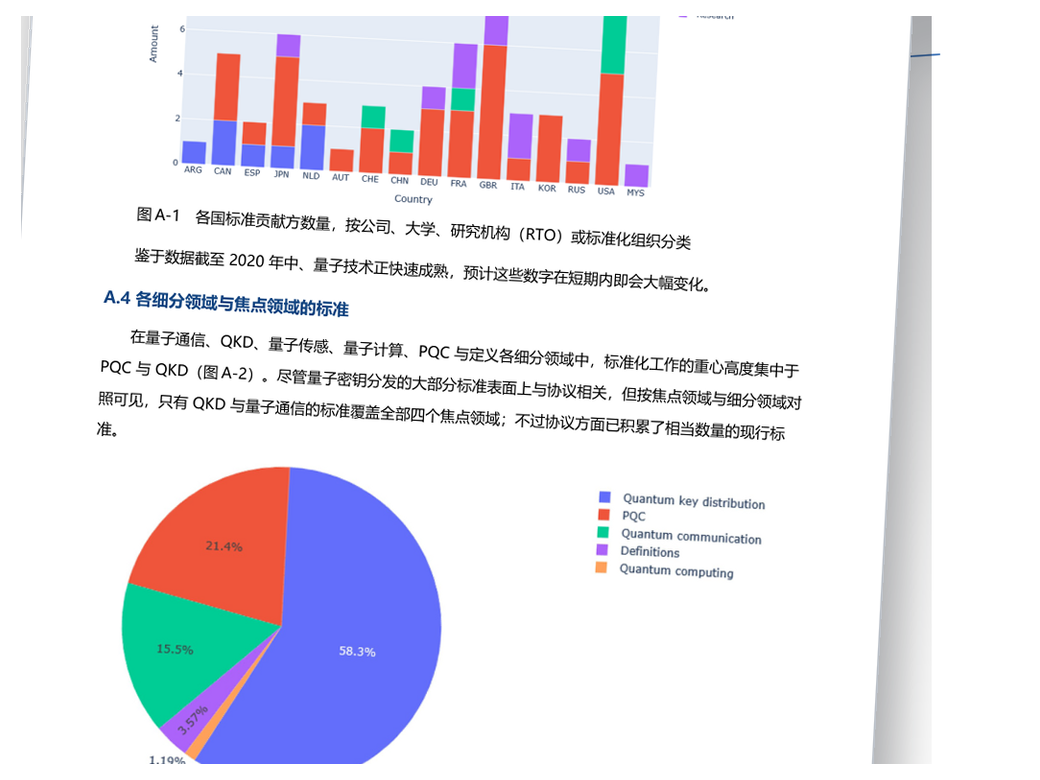This screenshot has height=780, width=1040.
Task: Click the 'USA' axis label
Action: (606, 191)
